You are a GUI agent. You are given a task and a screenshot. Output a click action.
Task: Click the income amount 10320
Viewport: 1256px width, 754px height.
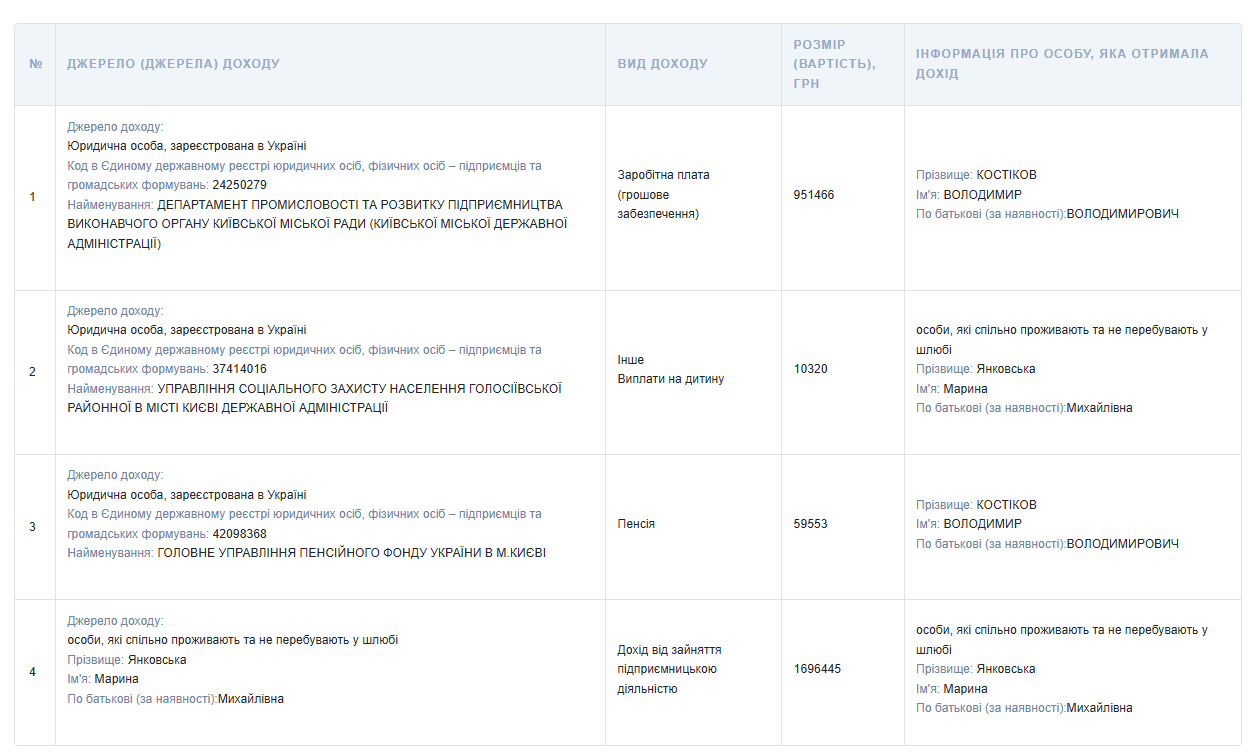pyautogui.click(x=810, y=369)
